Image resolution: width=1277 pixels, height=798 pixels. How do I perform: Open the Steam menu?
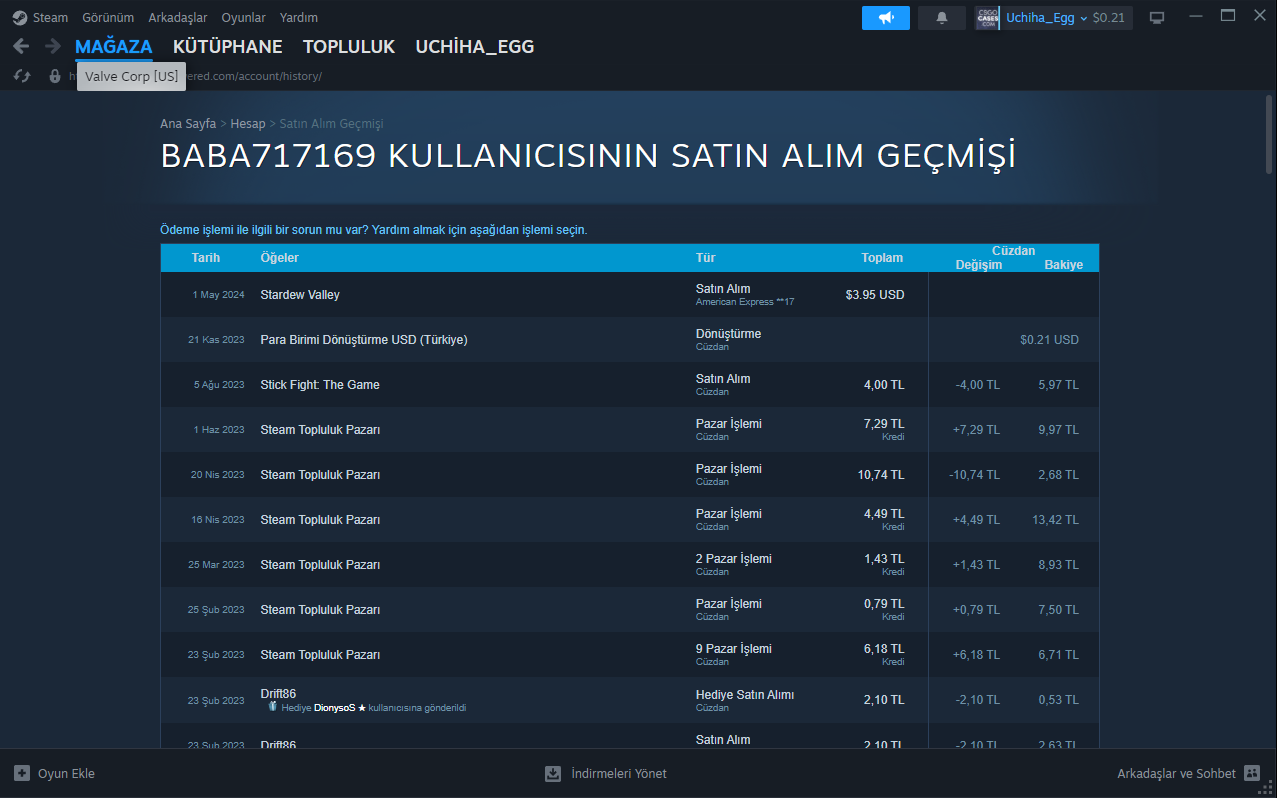(50, 18)
